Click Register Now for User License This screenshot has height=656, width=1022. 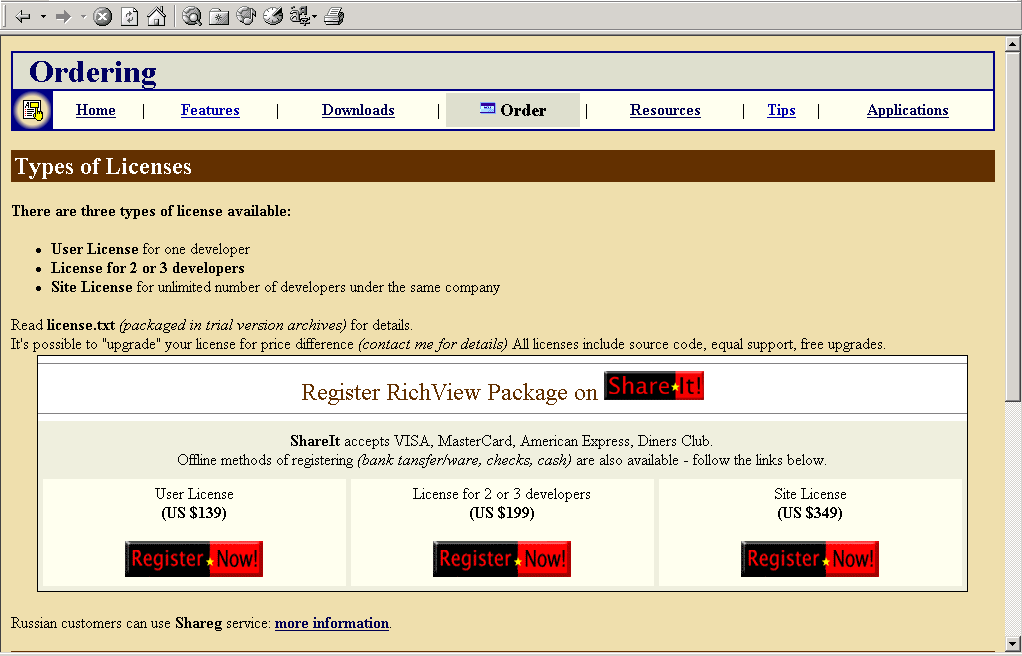194,559
